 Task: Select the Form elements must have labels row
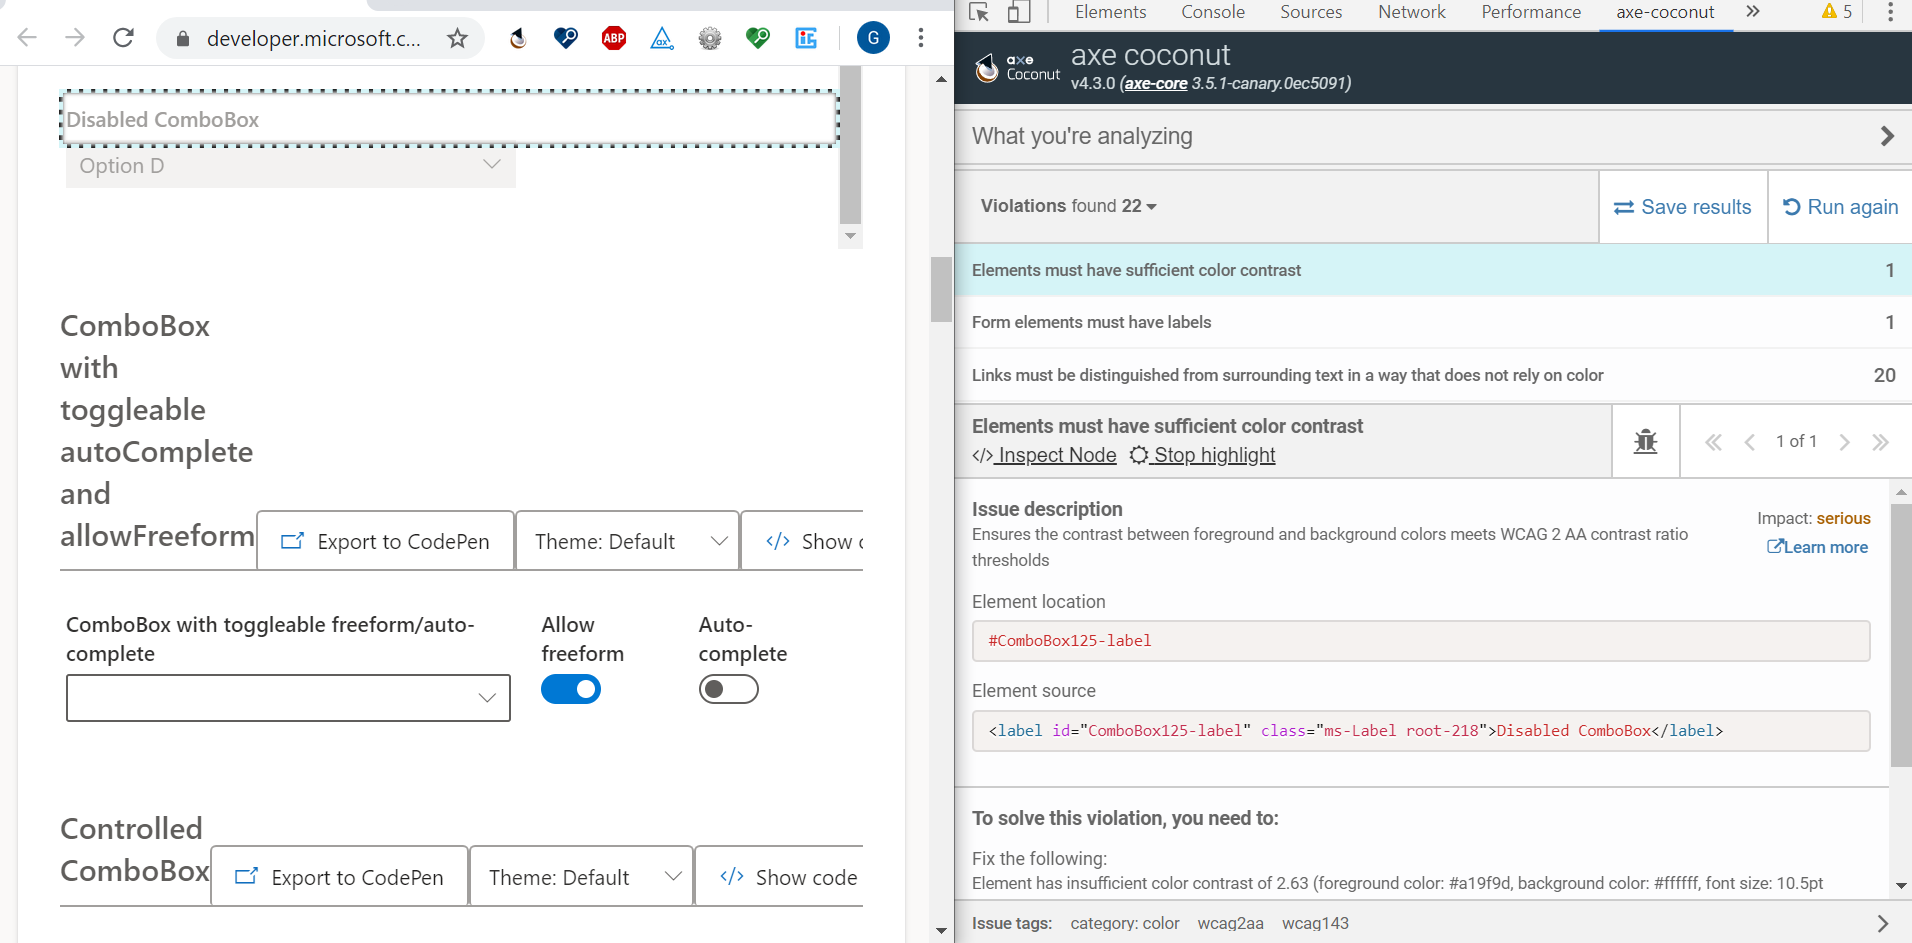pyautogui.click(x=1433, y=322)
